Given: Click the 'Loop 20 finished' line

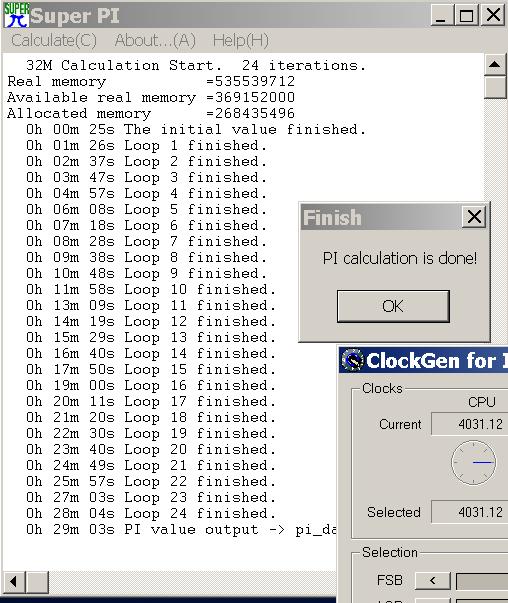Looking at the screenshot, I should point(151,450).
